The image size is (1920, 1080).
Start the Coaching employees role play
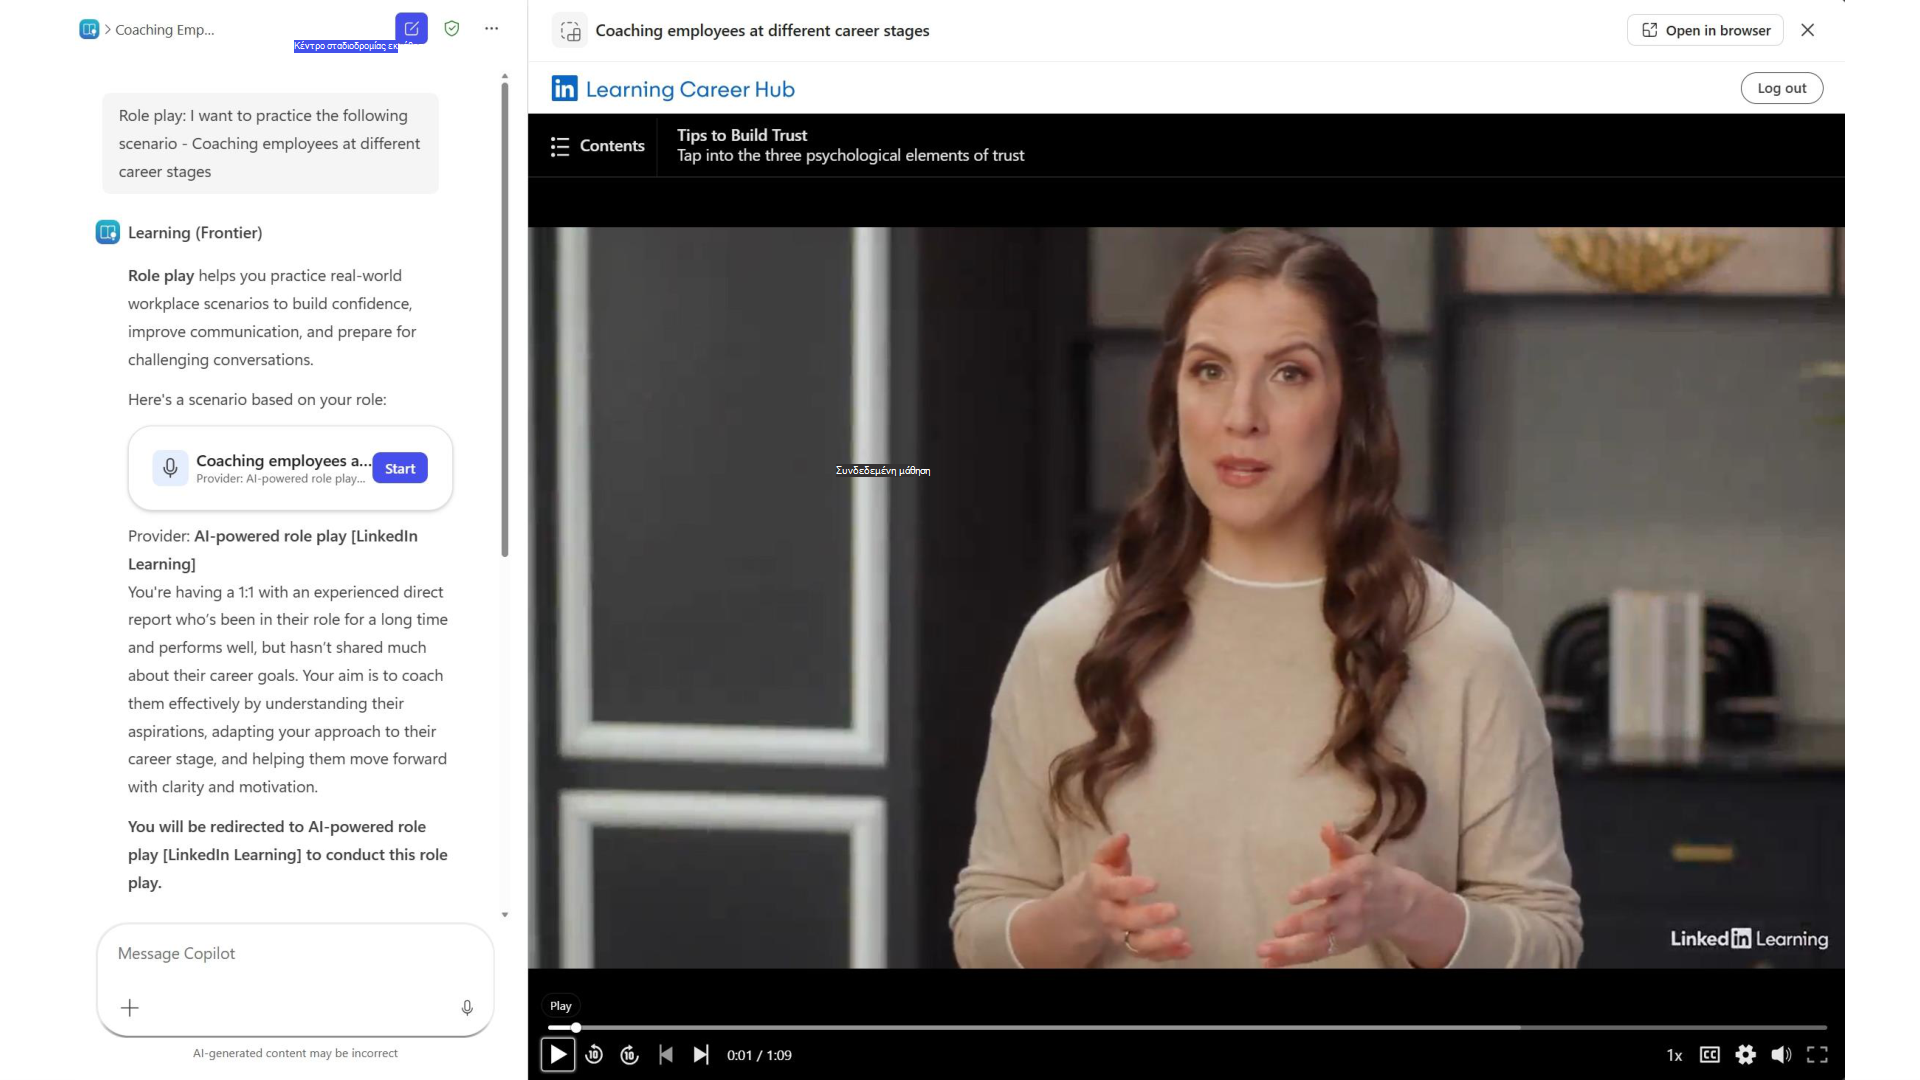pyautogui.click(x=400, y=468)
